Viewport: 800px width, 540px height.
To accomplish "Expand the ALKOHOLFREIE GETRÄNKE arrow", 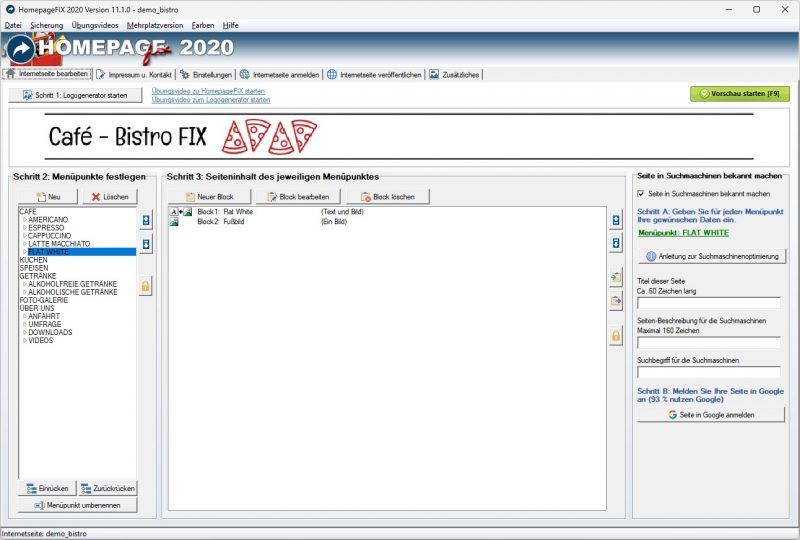I will [x=24, y=284].
